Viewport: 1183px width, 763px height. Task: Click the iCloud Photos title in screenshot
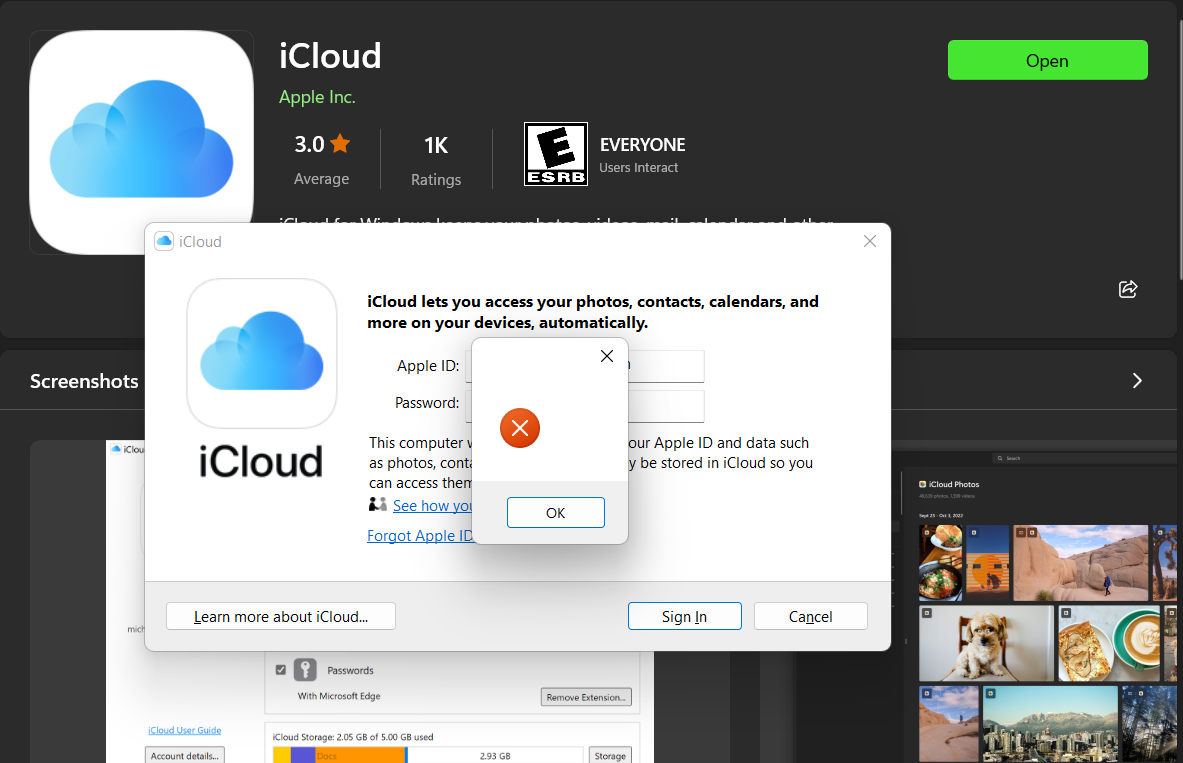pyautogui.click(x=954, y=485)
